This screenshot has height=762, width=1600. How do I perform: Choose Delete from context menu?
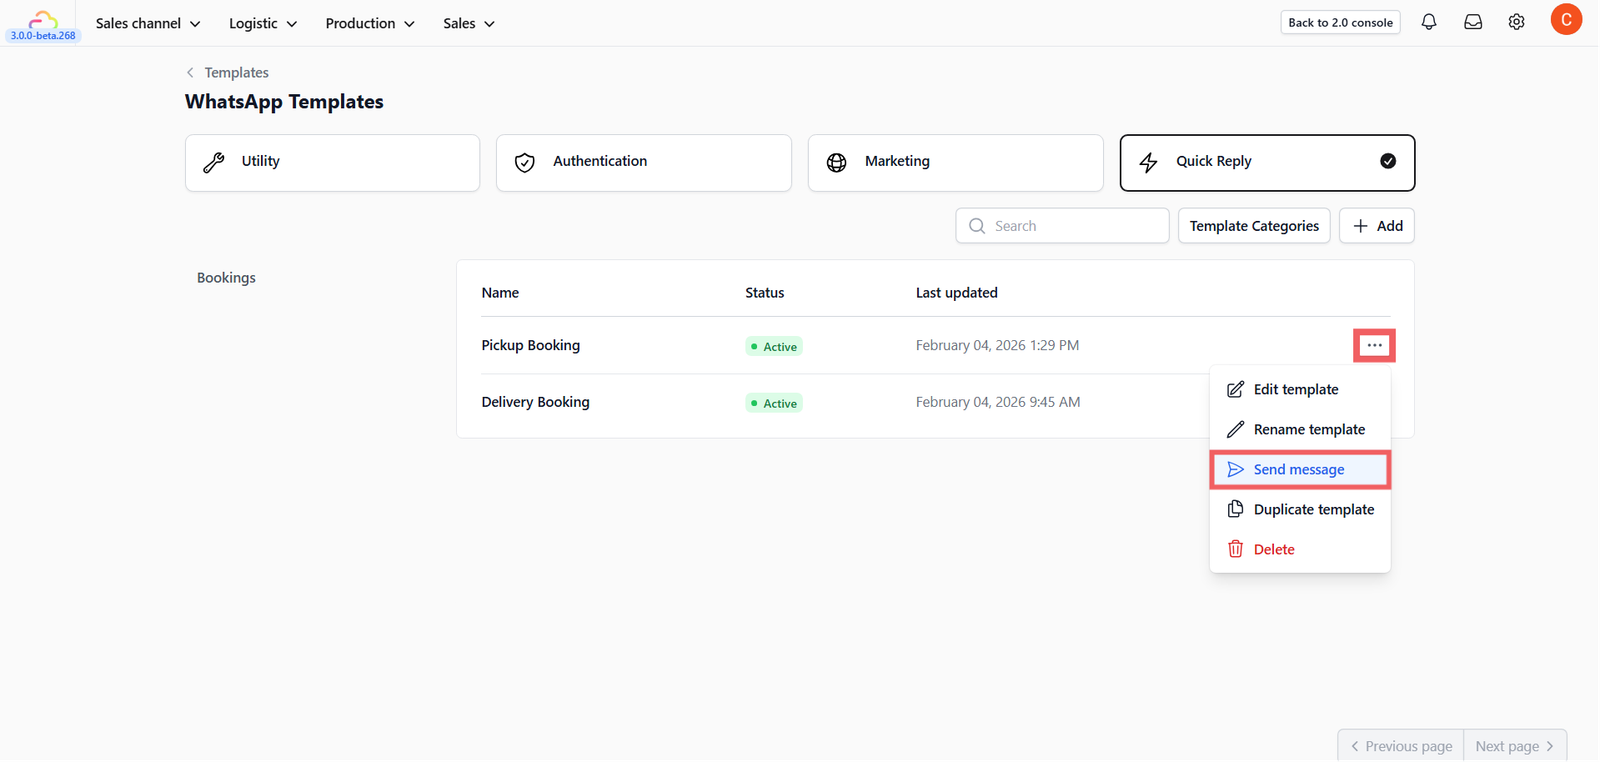click(1300, 549)
